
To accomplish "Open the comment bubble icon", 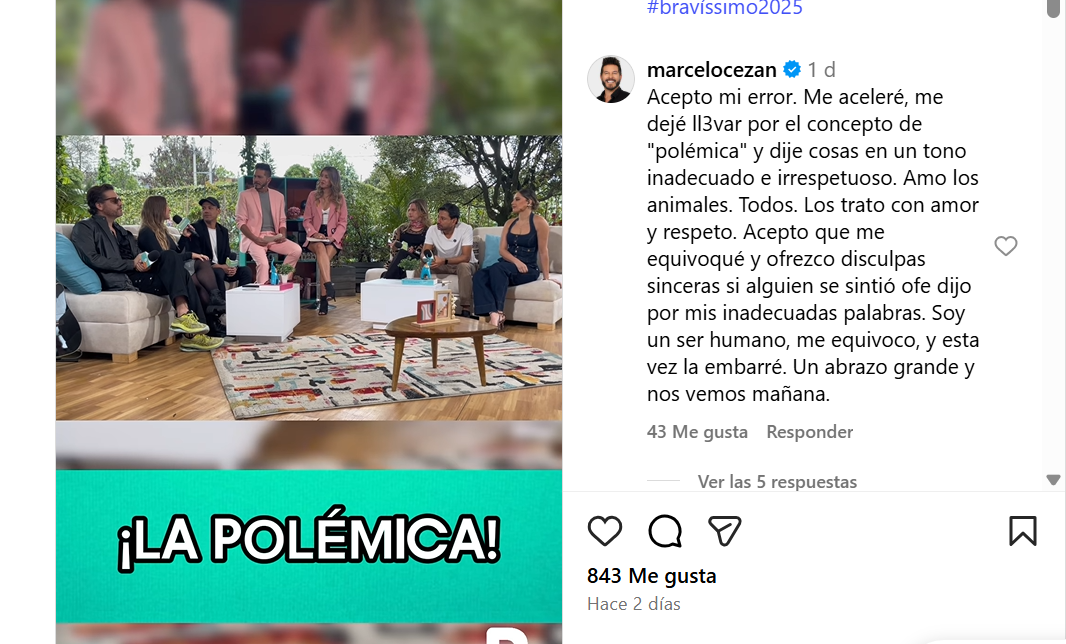I will pos(665,531).
